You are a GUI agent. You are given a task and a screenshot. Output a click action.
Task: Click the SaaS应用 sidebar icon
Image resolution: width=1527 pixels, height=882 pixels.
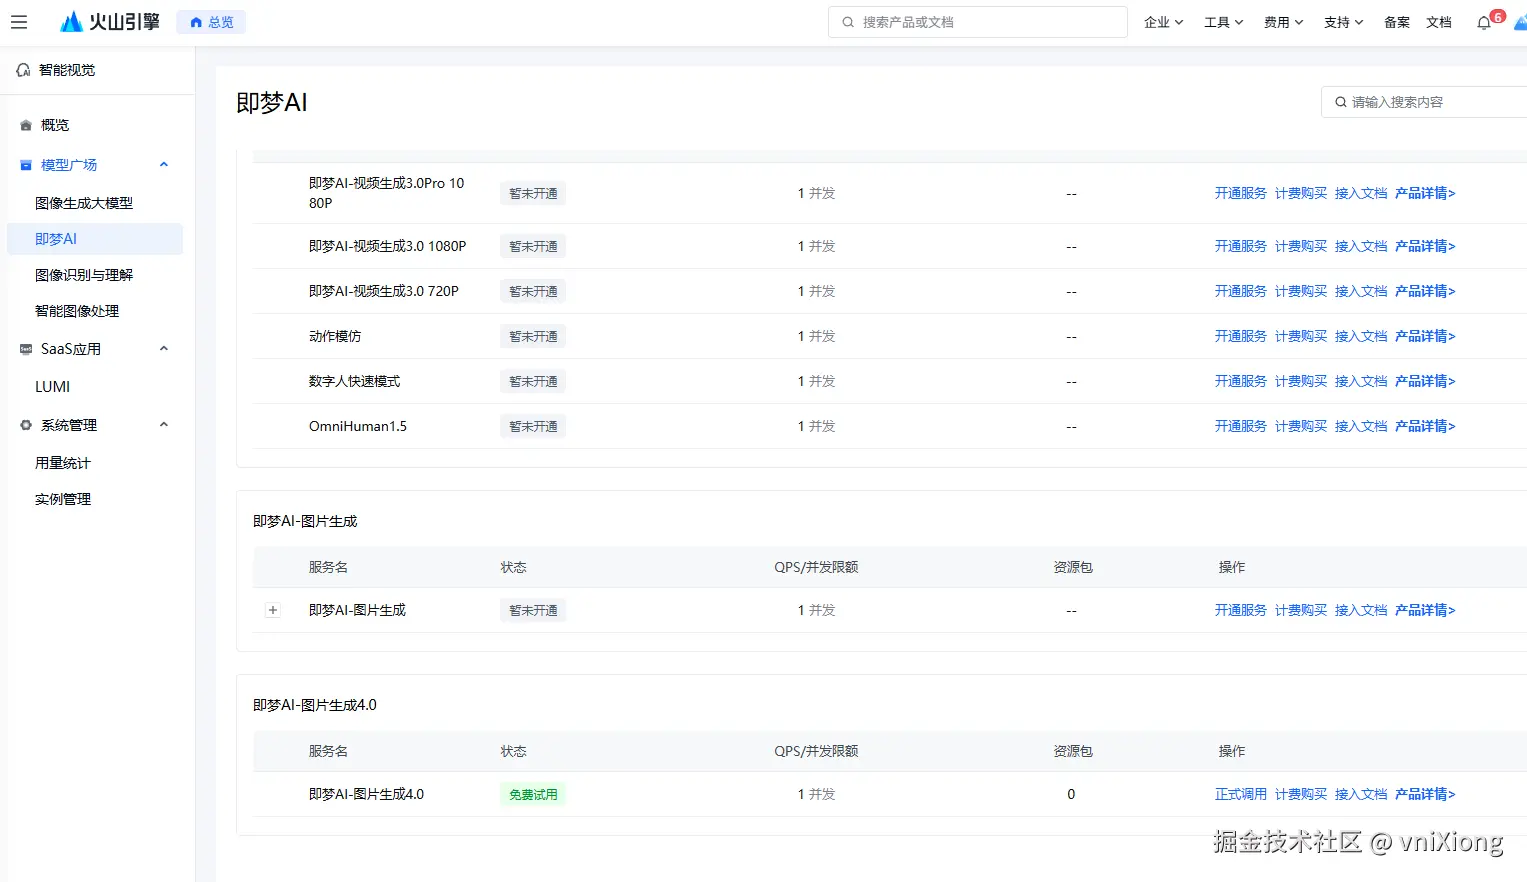point(26,349)
